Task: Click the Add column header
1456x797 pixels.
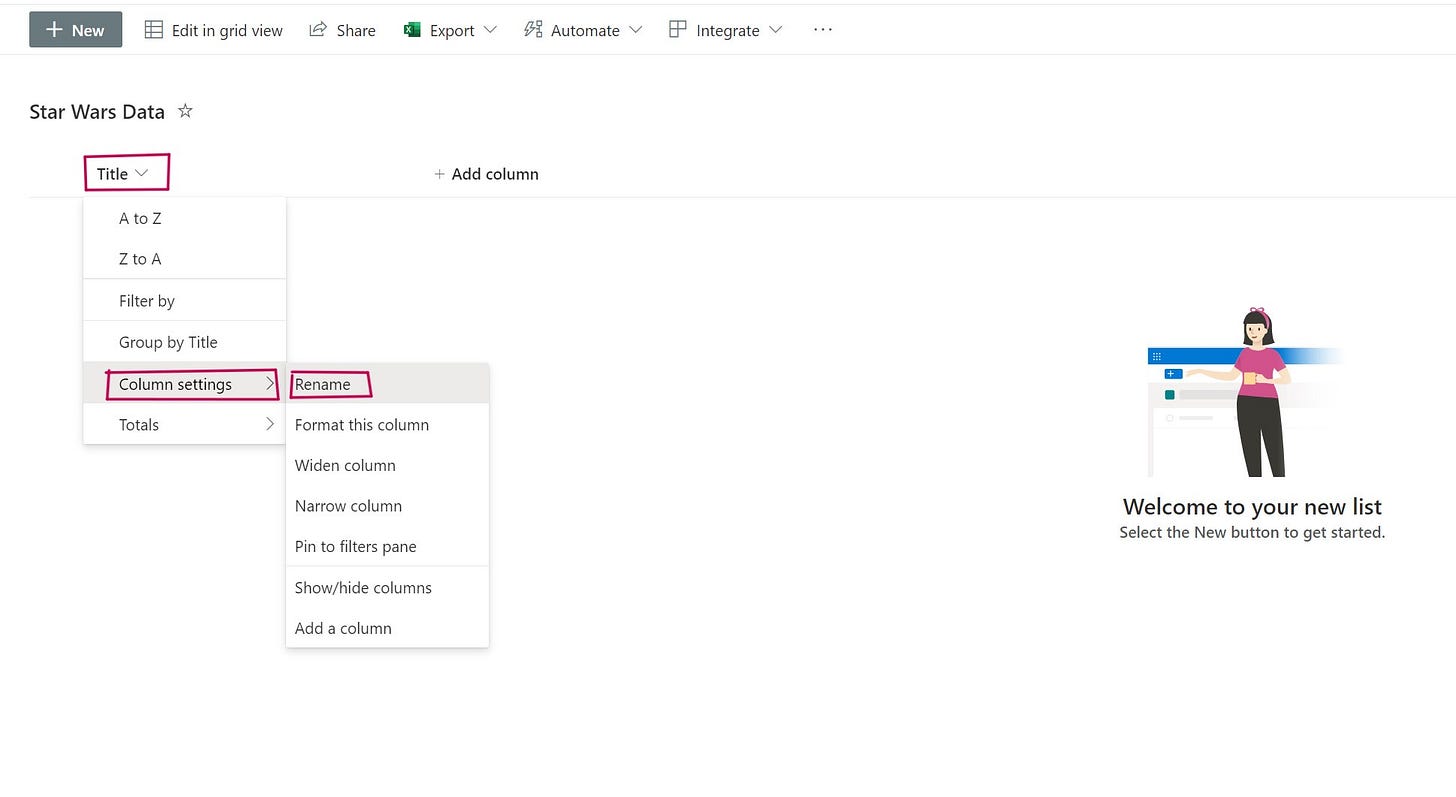Action: pyautogui.click(x=486, y=174)
